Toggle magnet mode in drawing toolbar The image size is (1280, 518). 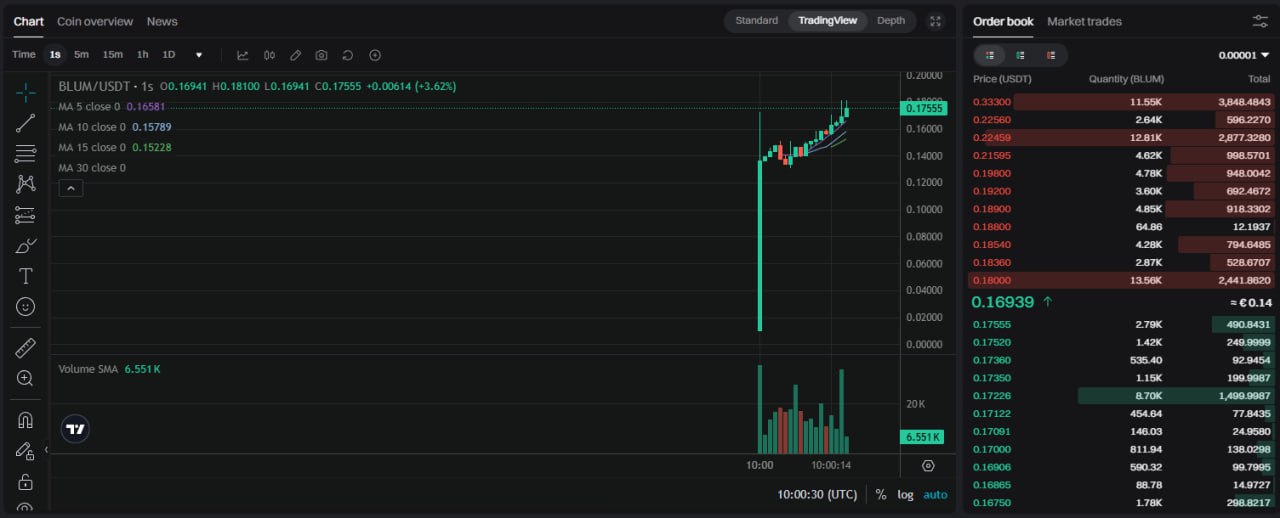26,420
